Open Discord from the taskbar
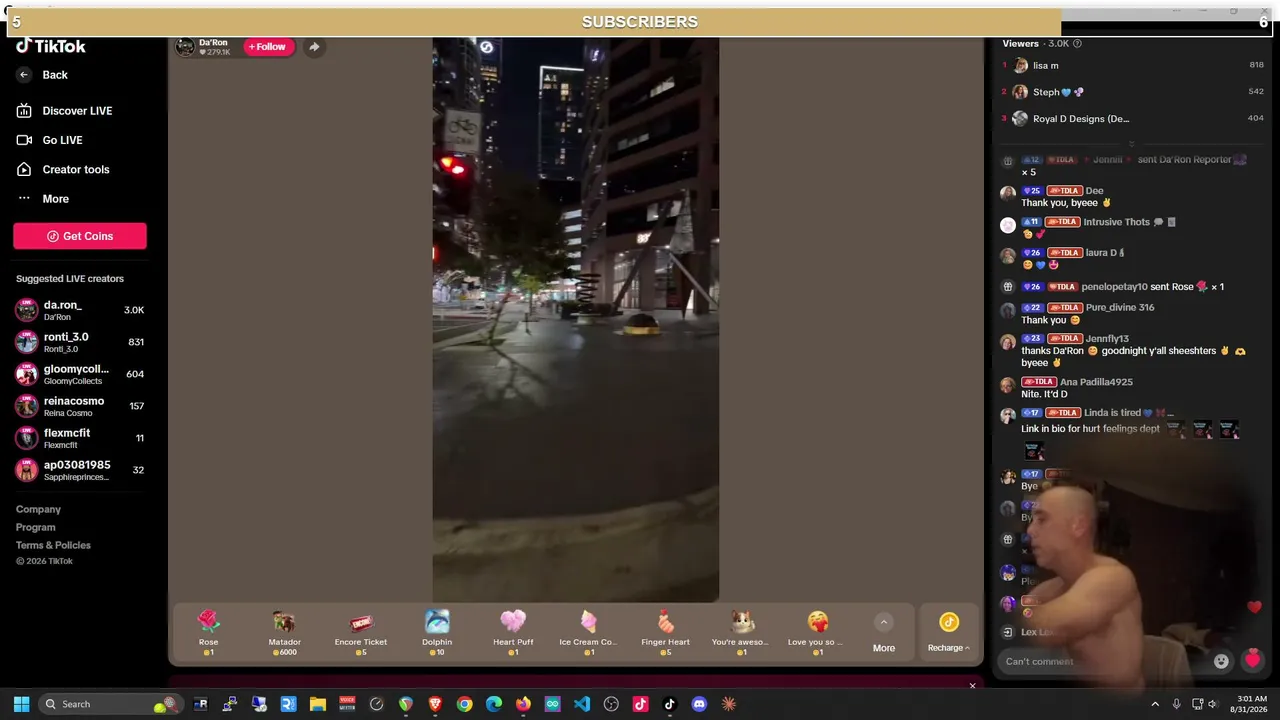The image size is (1280, 720). point(699,704)
